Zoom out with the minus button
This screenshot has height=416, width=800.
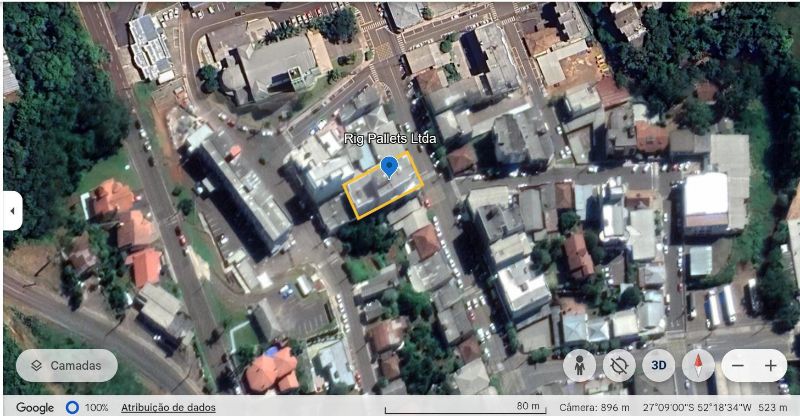pos(738,365)
